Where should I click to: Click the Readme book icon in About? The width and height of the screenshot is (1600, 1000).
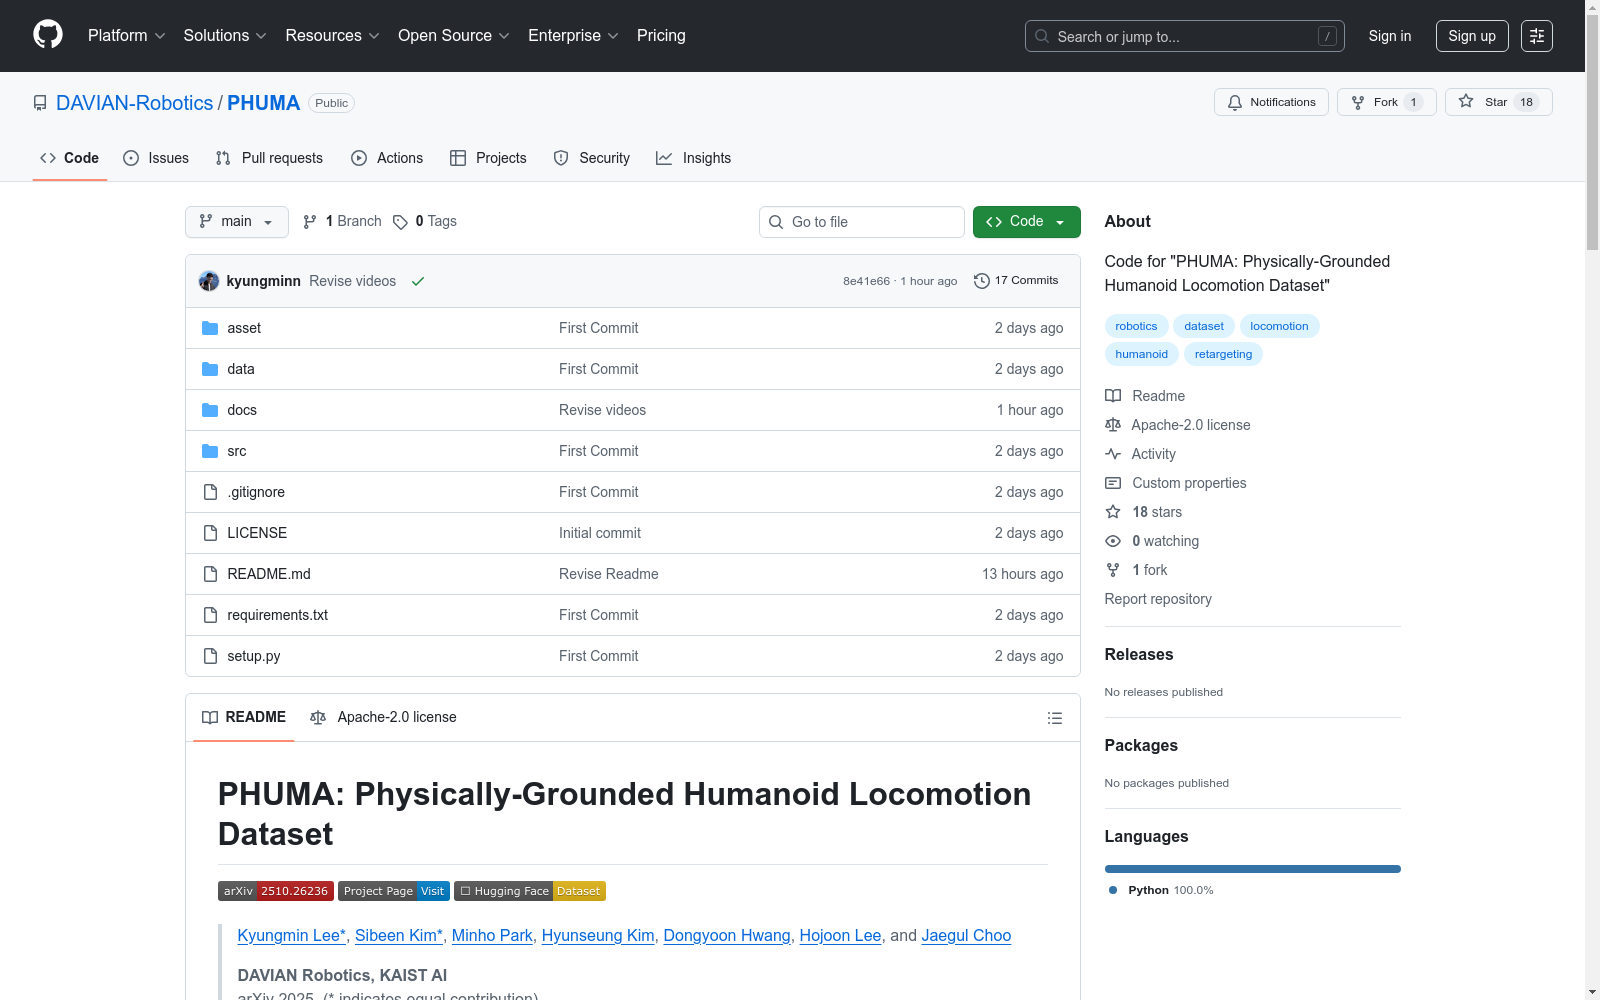pyautogui.click(x=1113, y=396)
